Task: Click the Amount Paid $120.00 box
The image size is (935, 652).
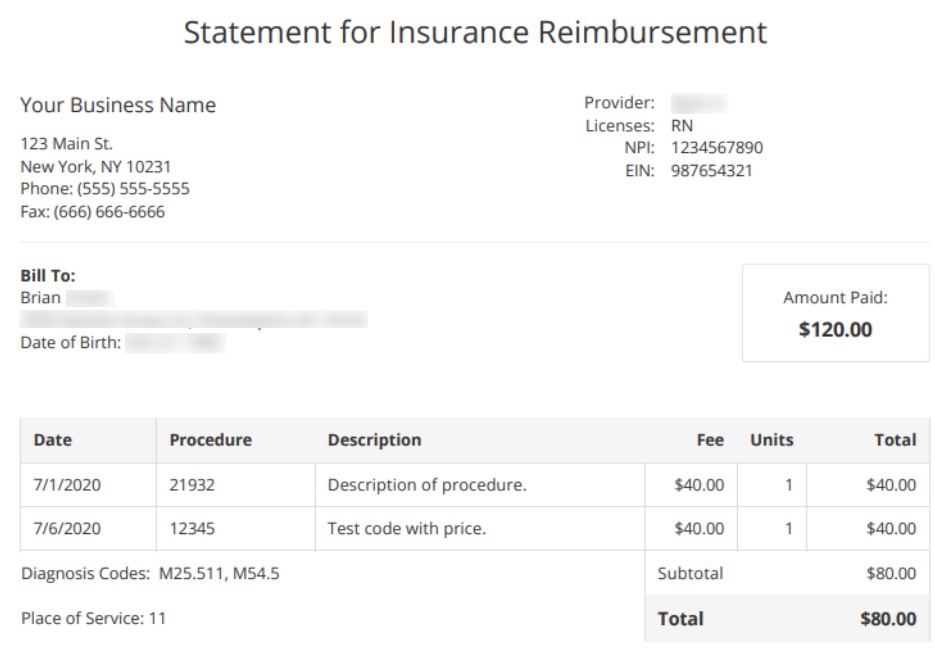Action: tap(835, 313)
